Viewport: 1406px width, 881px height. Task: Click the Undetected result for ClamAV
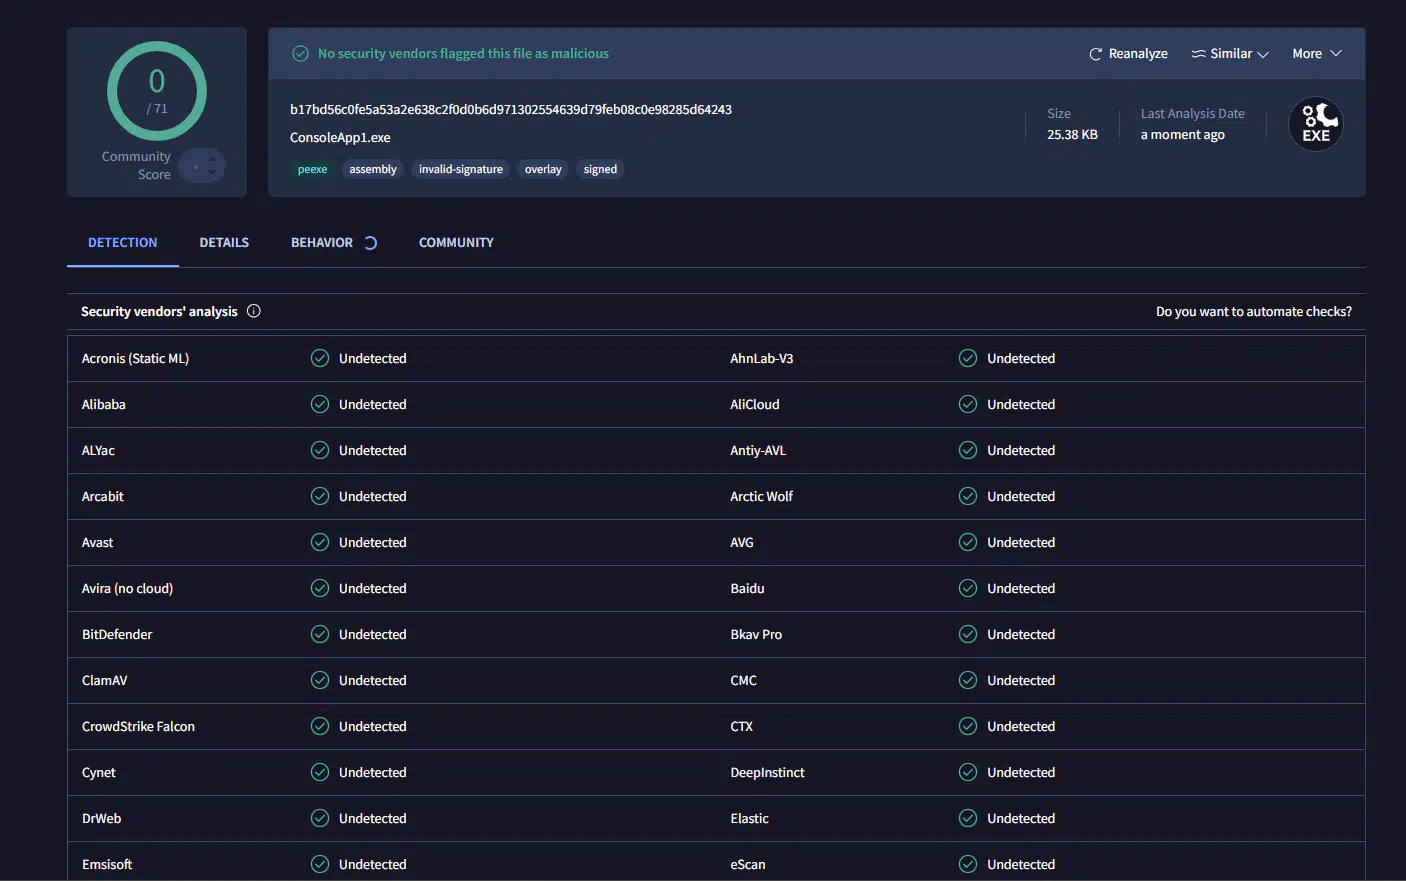click(x=372, y=680)
